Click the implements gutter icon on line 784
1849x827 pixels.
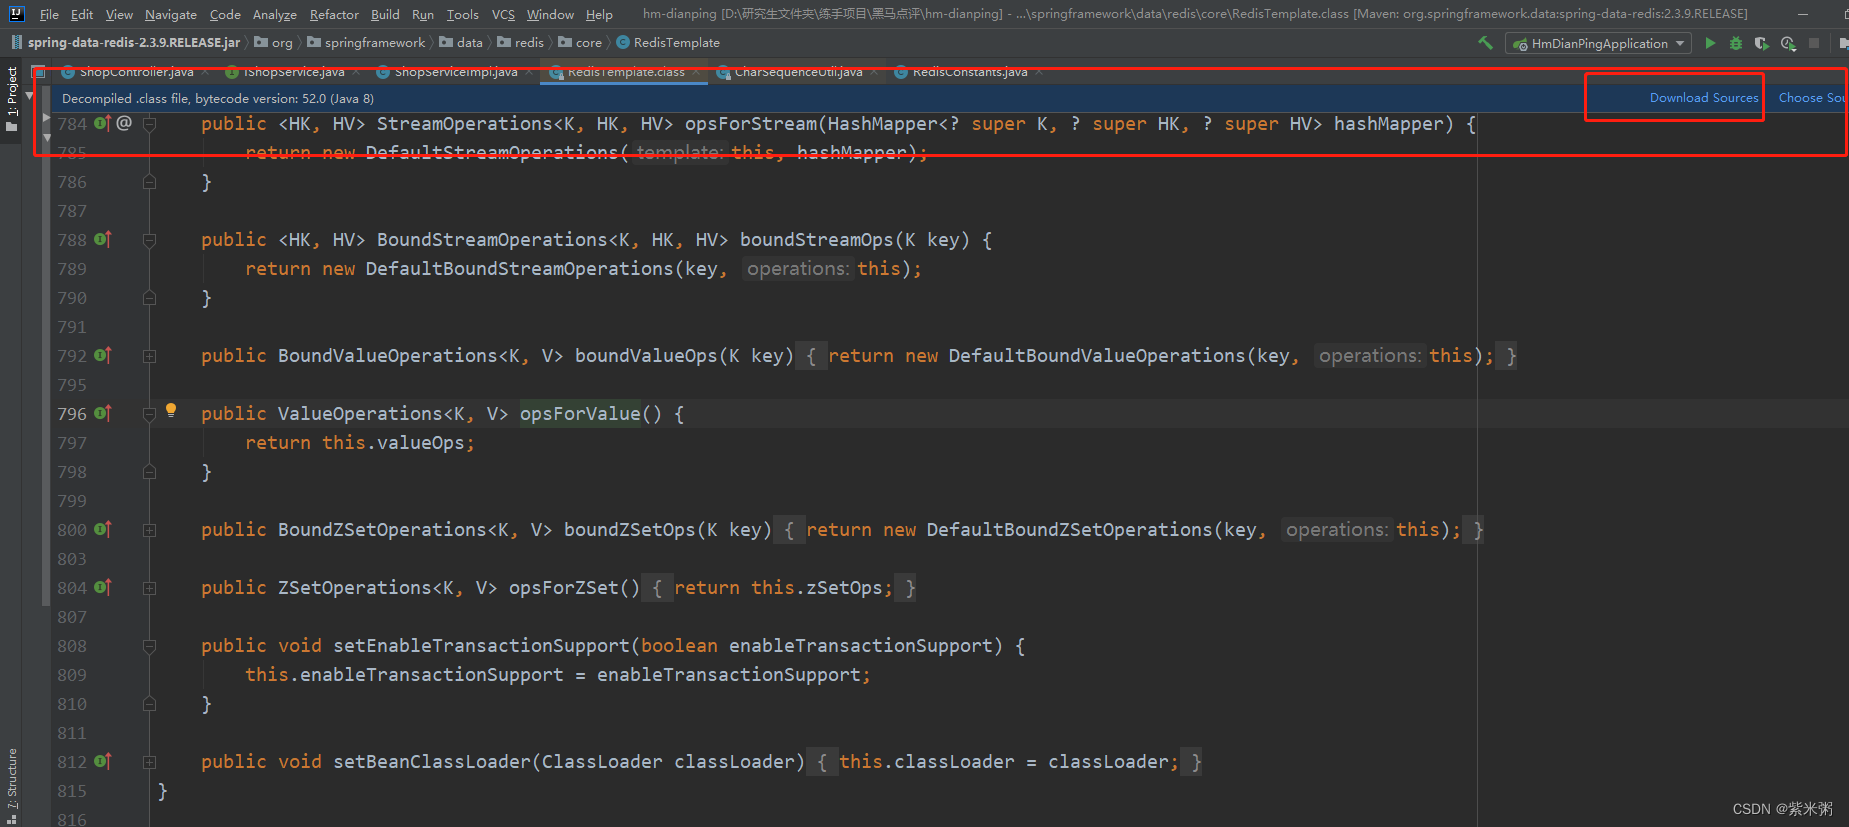[102, 123]
